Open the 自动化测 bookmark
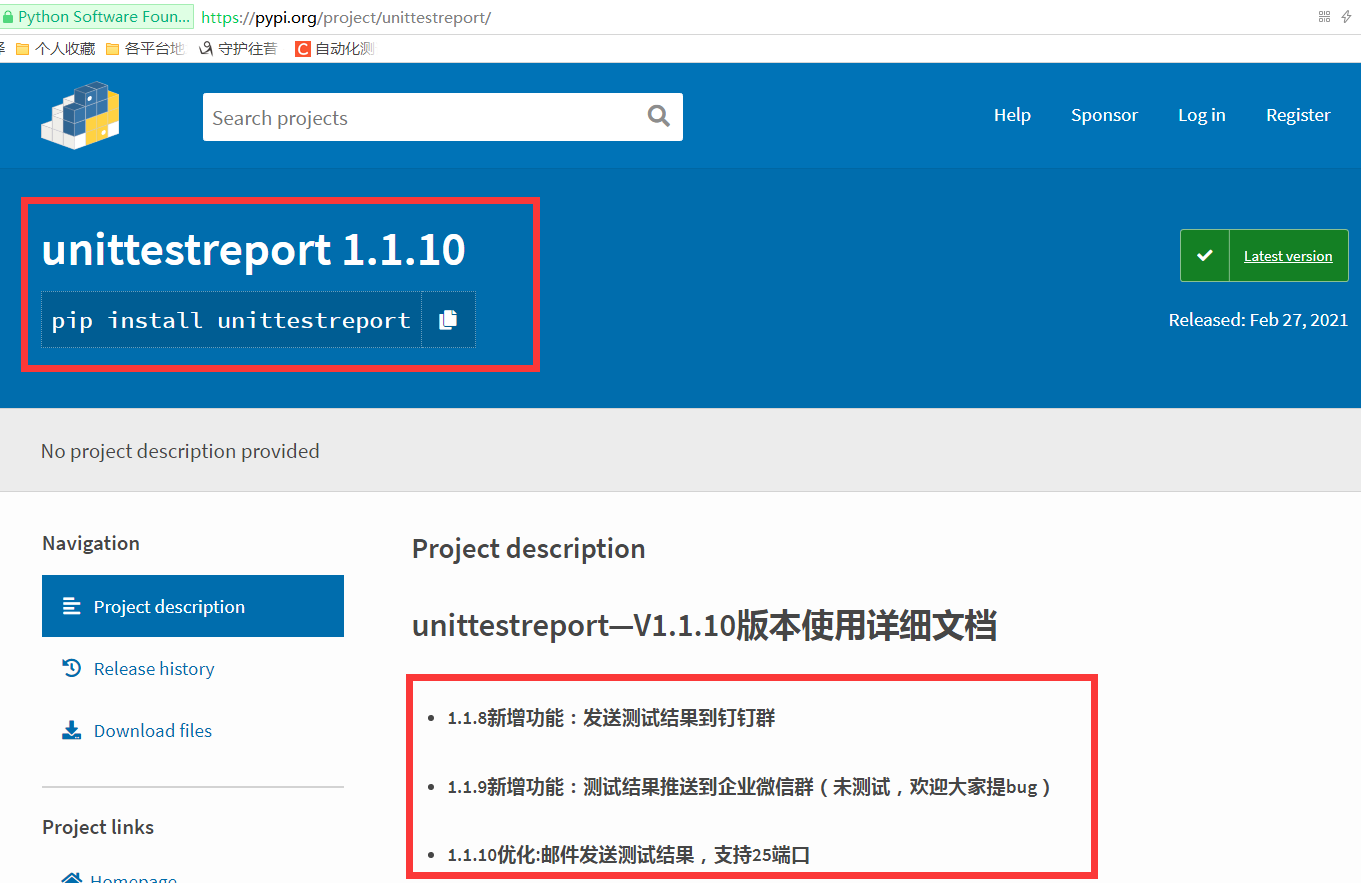 tap(335, 48)
